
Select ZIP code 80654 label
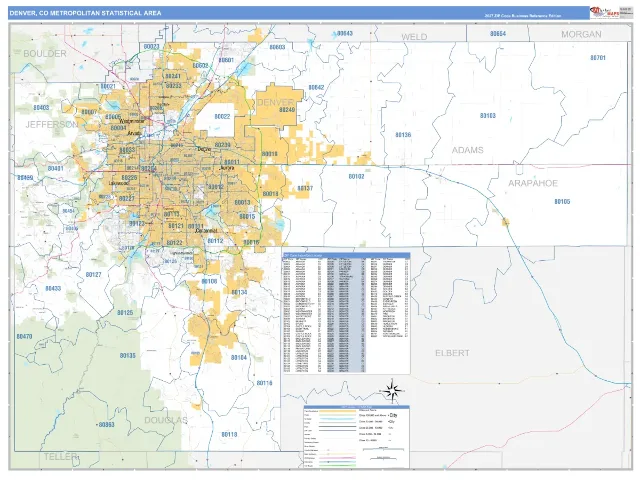coord(498,34)
